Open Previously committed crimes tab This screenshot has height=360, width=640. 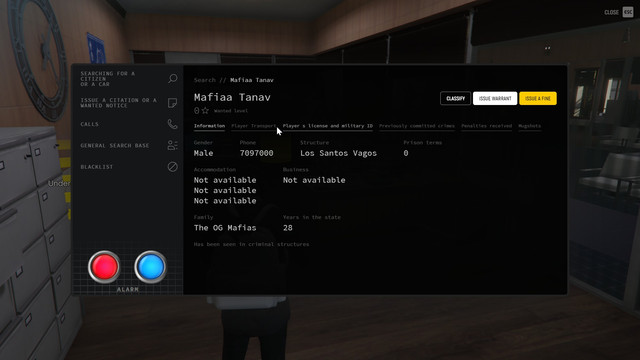tap(417, 126)
